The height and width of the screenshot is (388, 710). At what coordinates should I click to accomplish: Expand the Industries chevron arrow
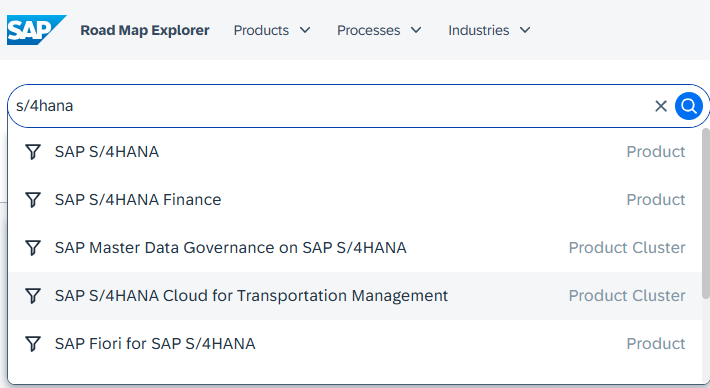(525, 30)
